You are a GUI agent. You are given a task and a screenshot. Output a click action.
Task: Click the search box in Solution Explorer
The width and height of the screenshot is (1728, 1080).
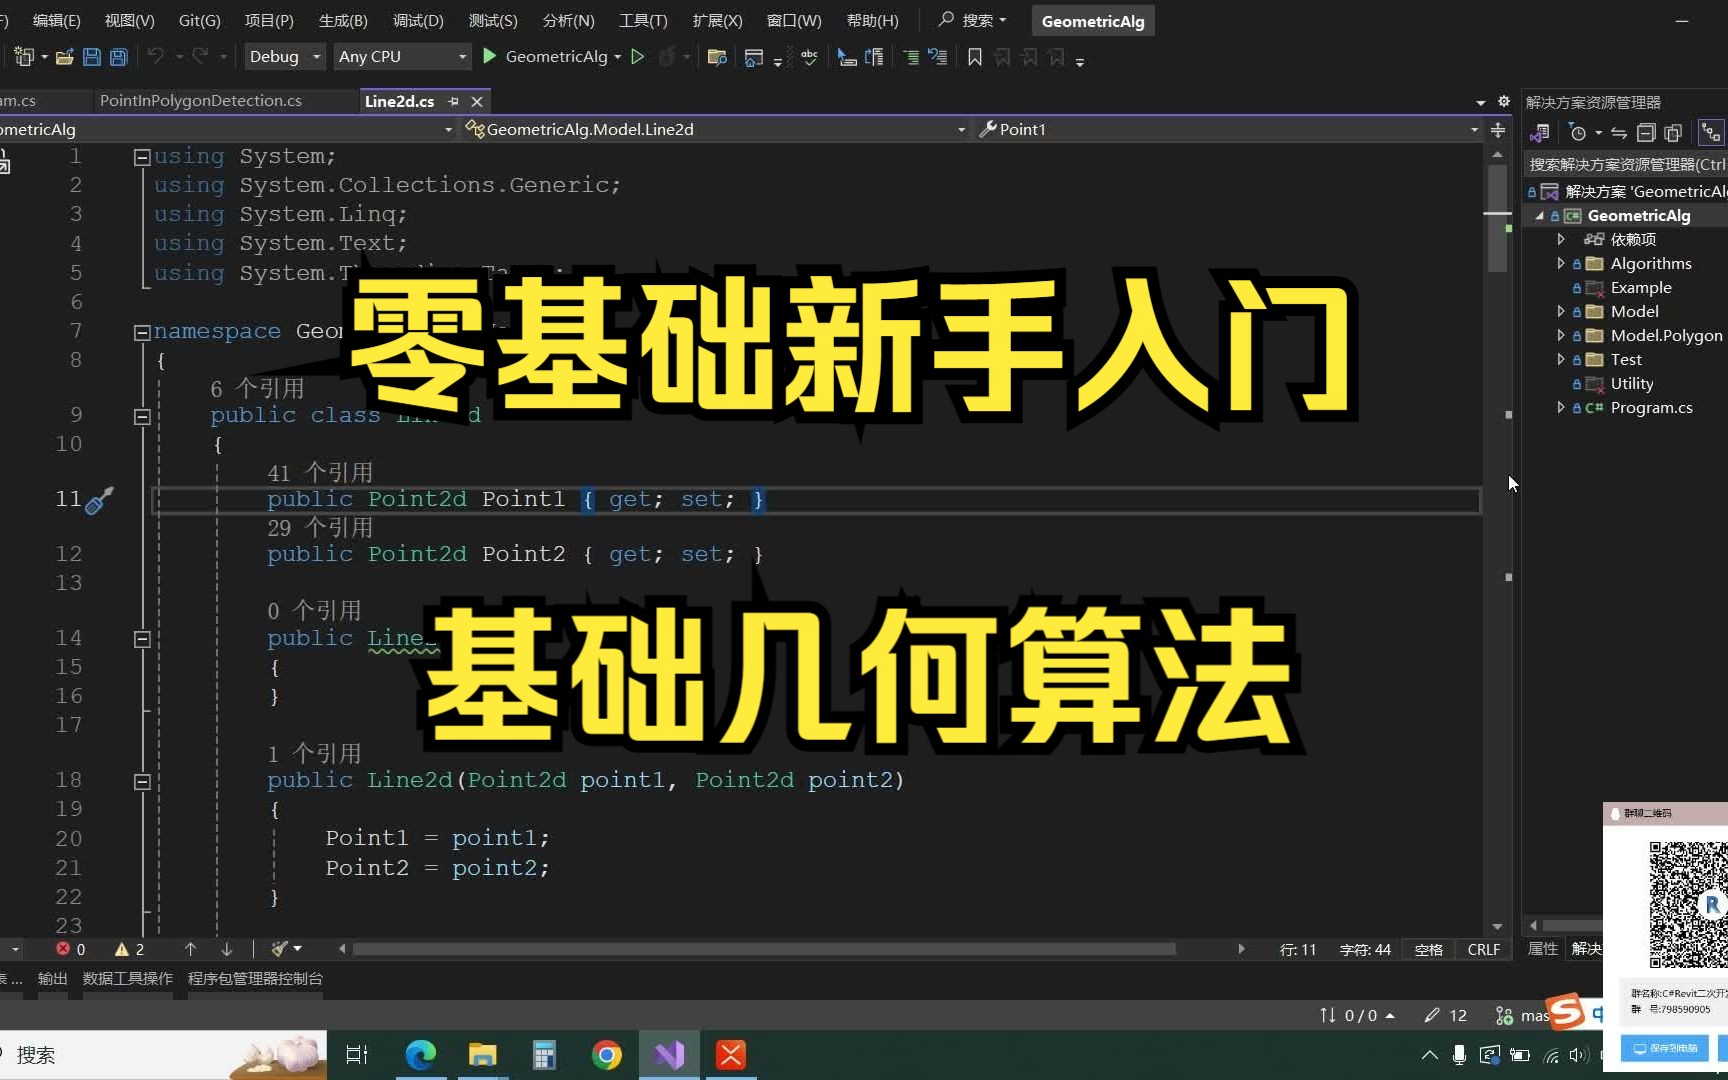[1626, 164]
